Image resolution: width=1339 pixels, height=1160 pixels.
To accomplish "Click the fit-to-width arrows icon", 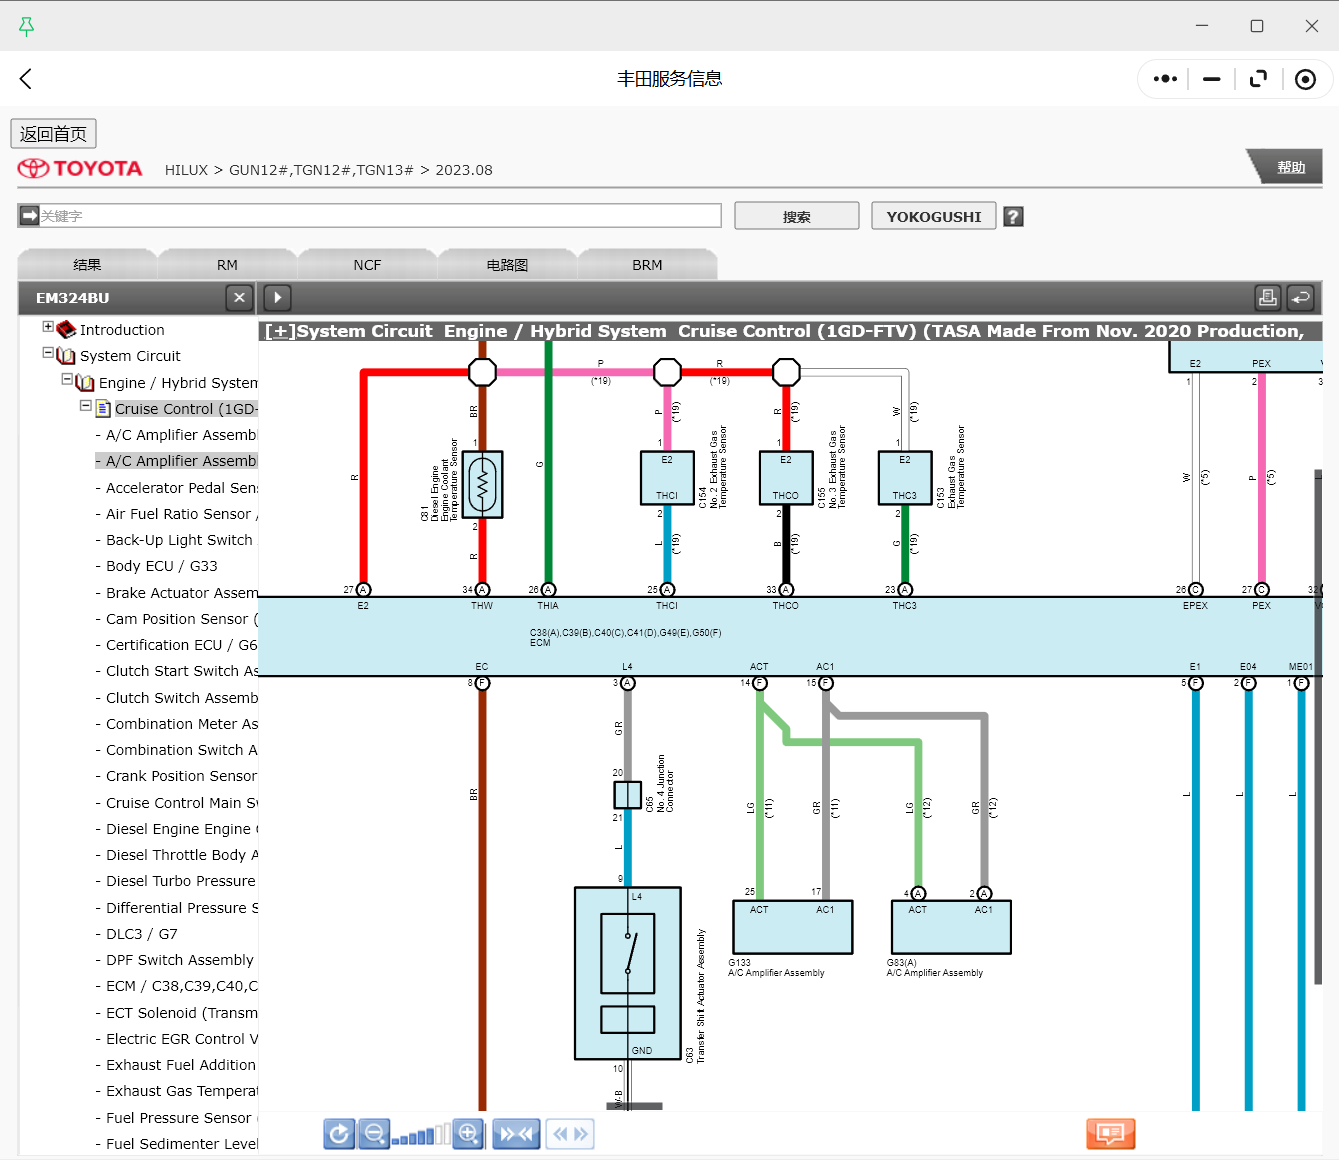I will tap(515, 1133).
